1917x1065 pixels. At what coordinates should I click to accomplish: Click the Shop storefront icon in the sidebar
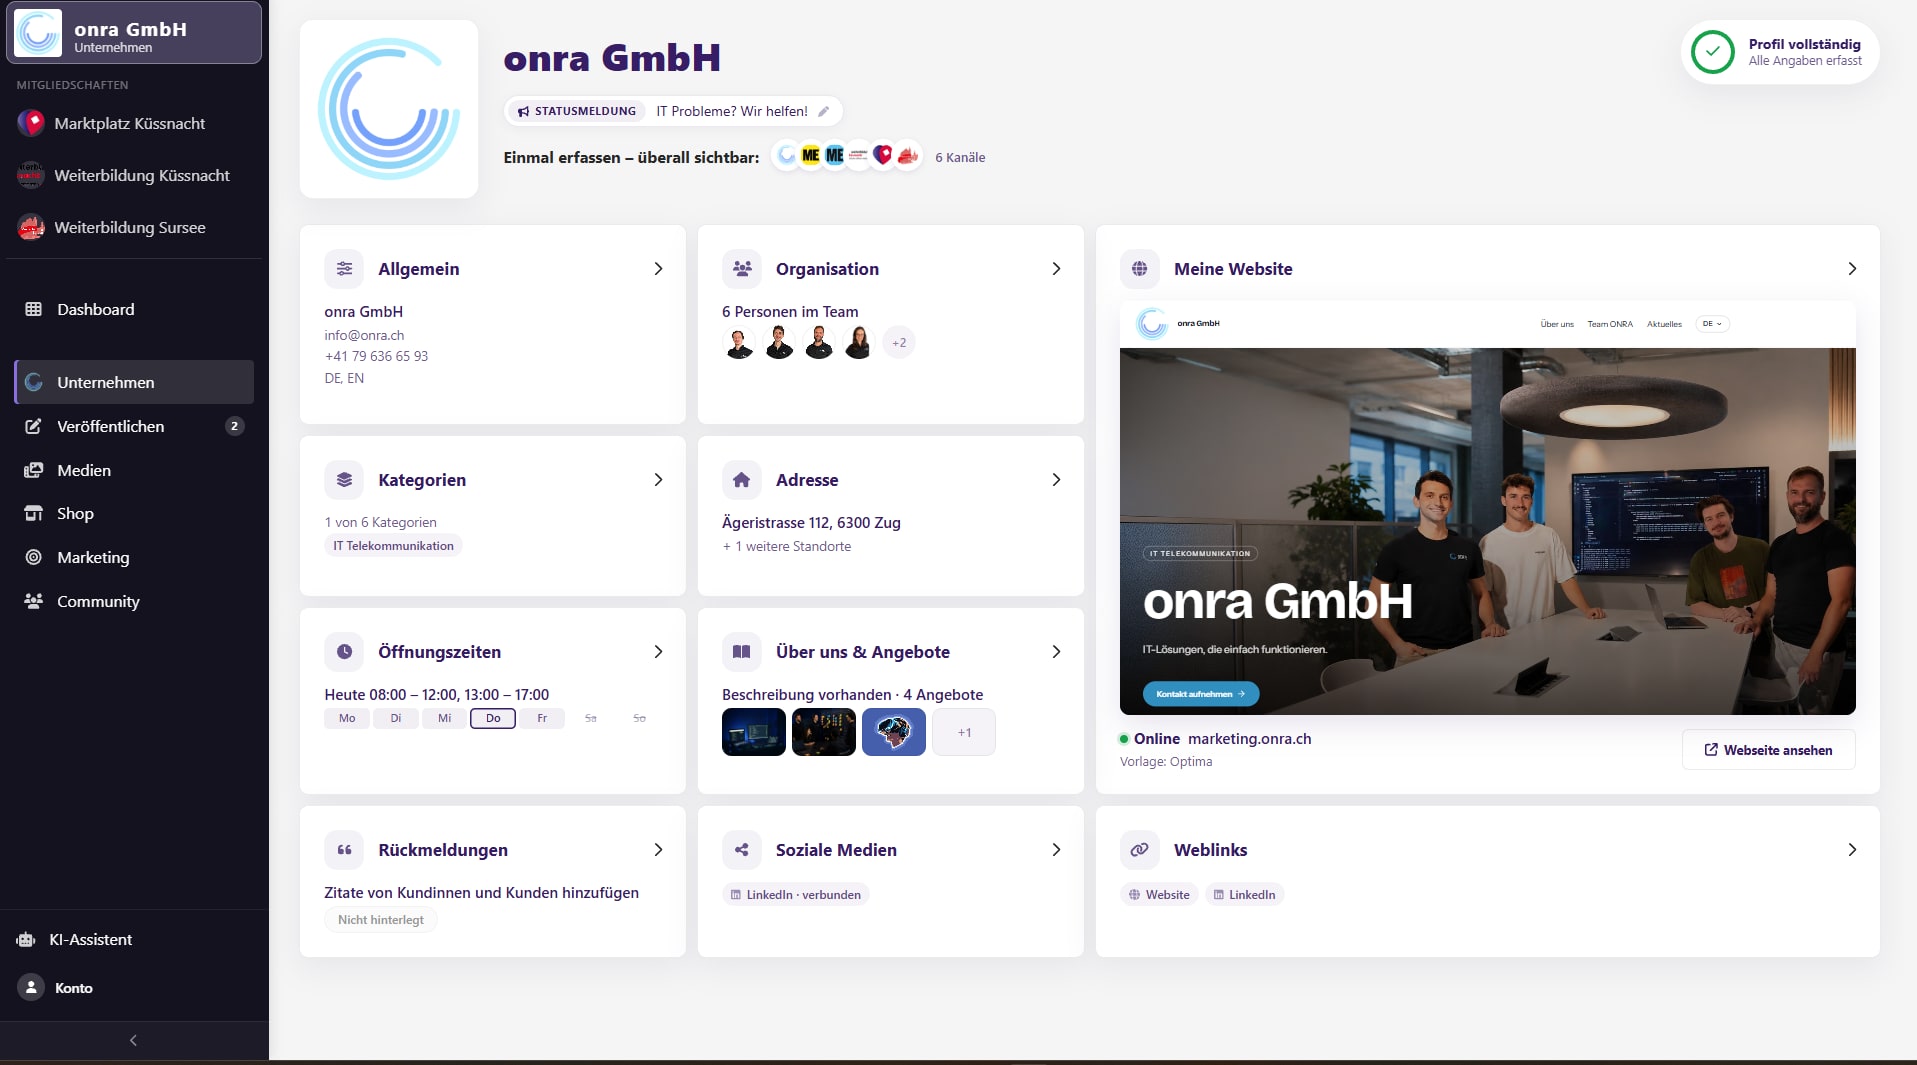pos(33,513)
